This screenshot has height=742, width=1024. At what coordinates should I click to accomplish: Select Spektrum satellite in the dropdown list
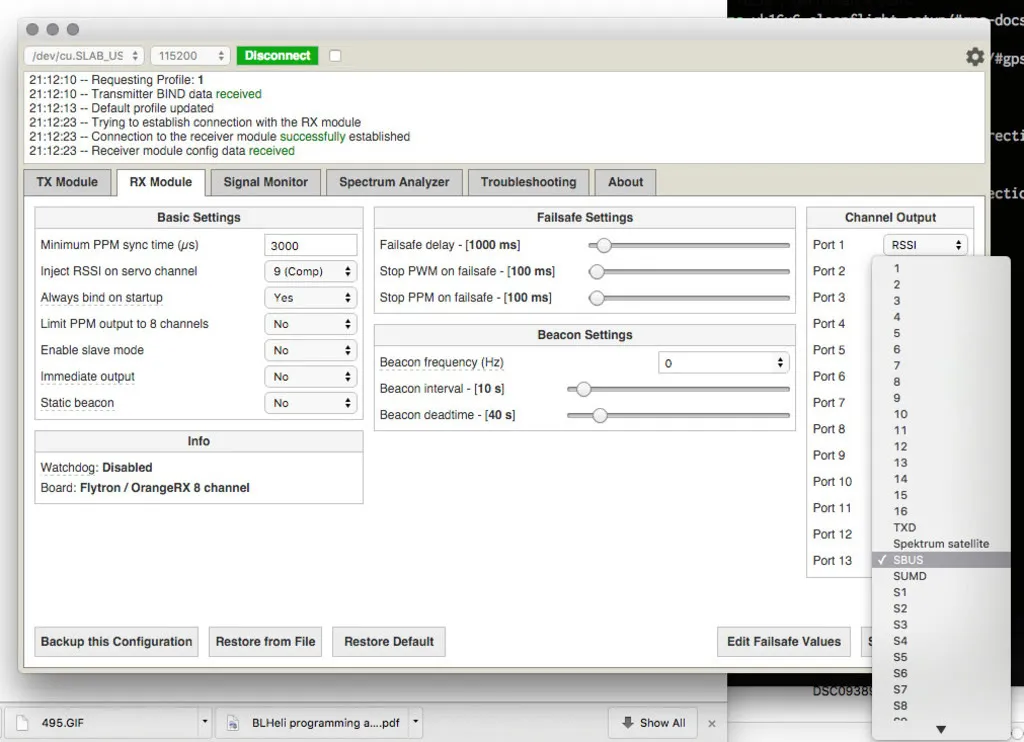tap(940, 544)
